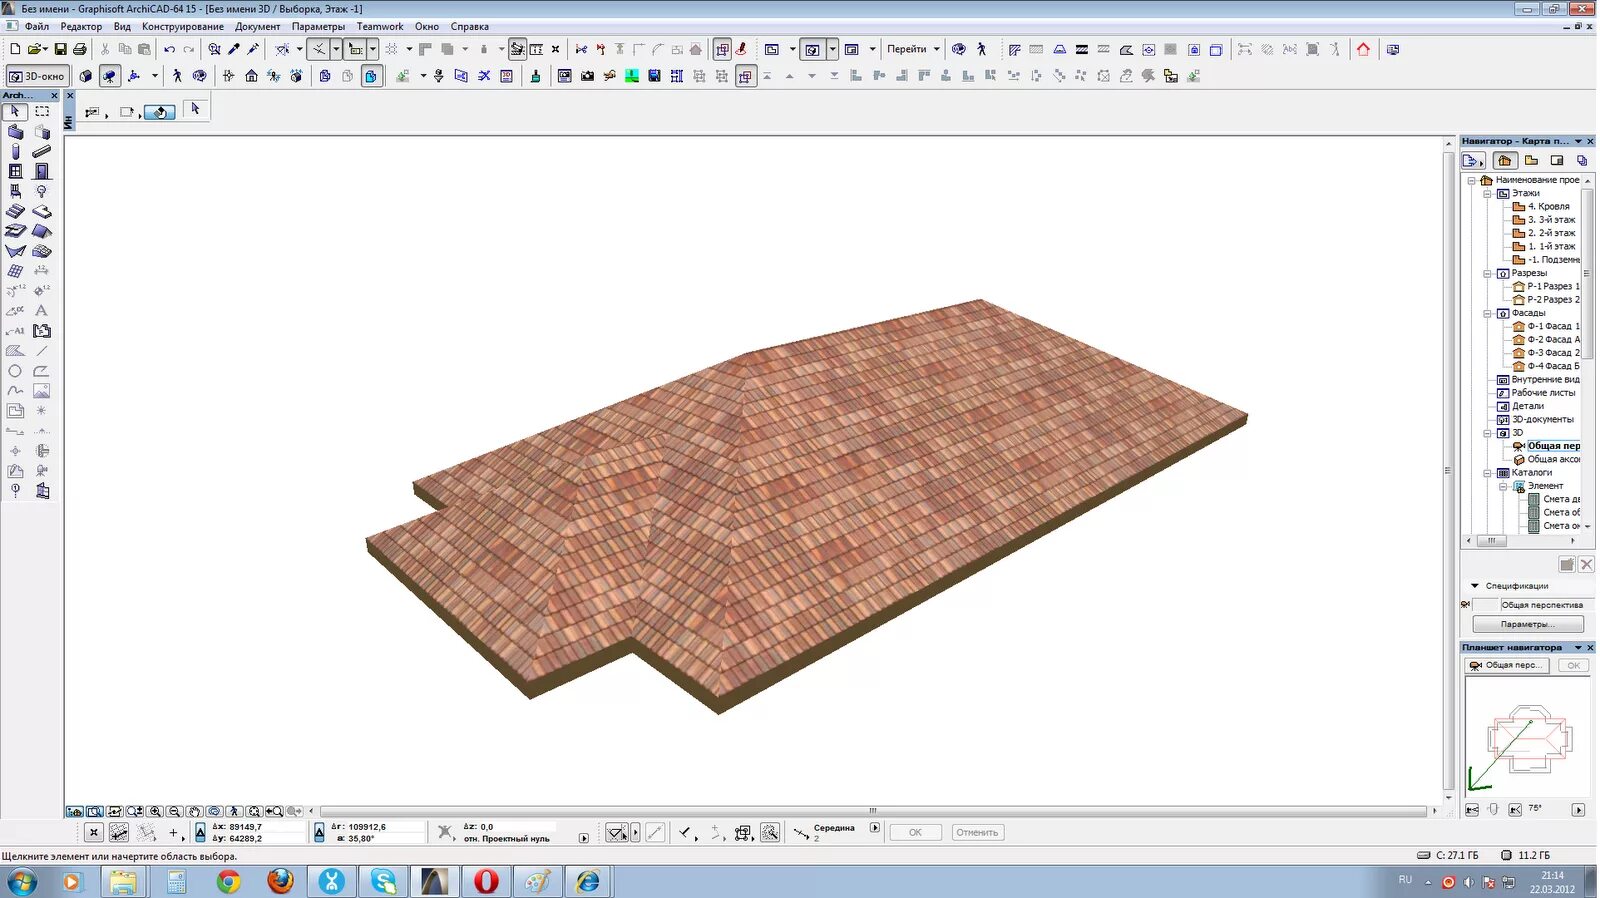This screenshot has height=898, width=1600.
Task: Click the Save icon in the toolbar
Action: pyautogui.click(x=60, y=49)
